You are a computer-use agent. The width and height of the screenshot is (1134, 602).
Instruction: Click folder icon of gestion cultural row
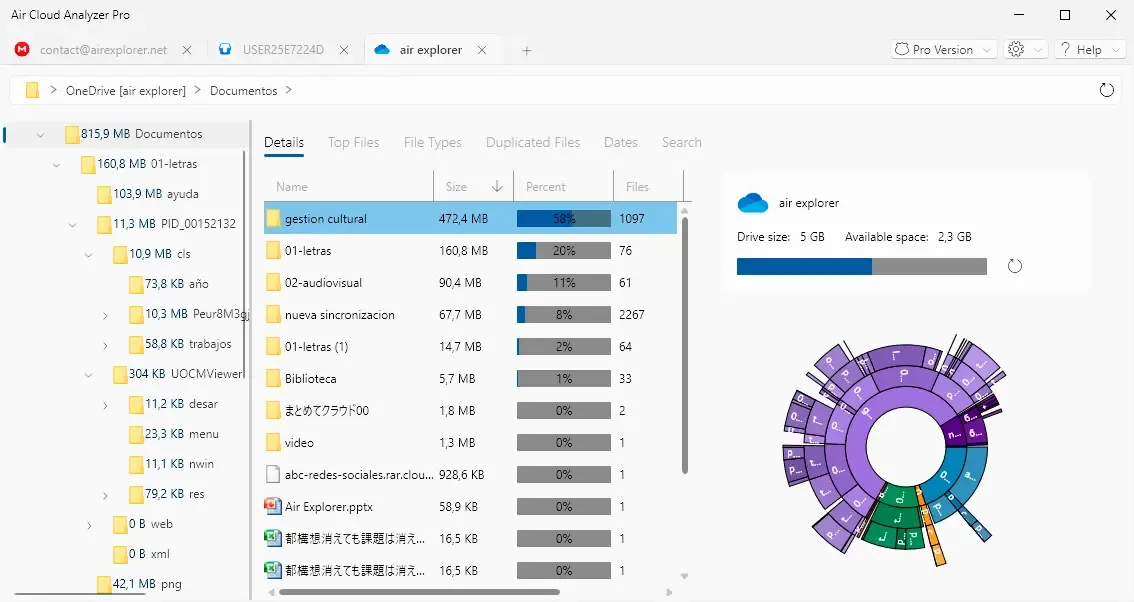[x=273, y=219]
